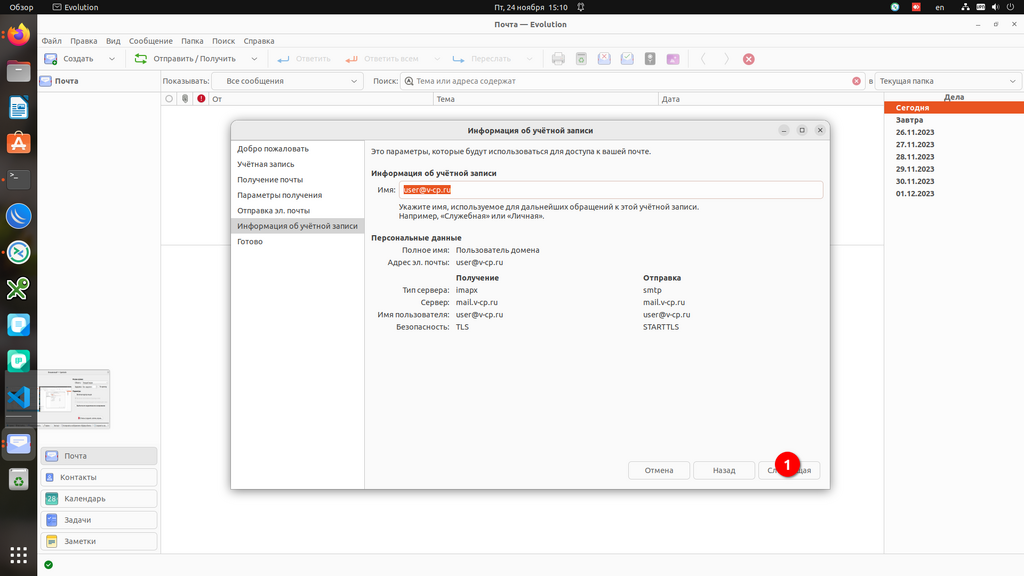The image size is (1024, 576).
Task: Click the Имя account name field
Action: 610,190
